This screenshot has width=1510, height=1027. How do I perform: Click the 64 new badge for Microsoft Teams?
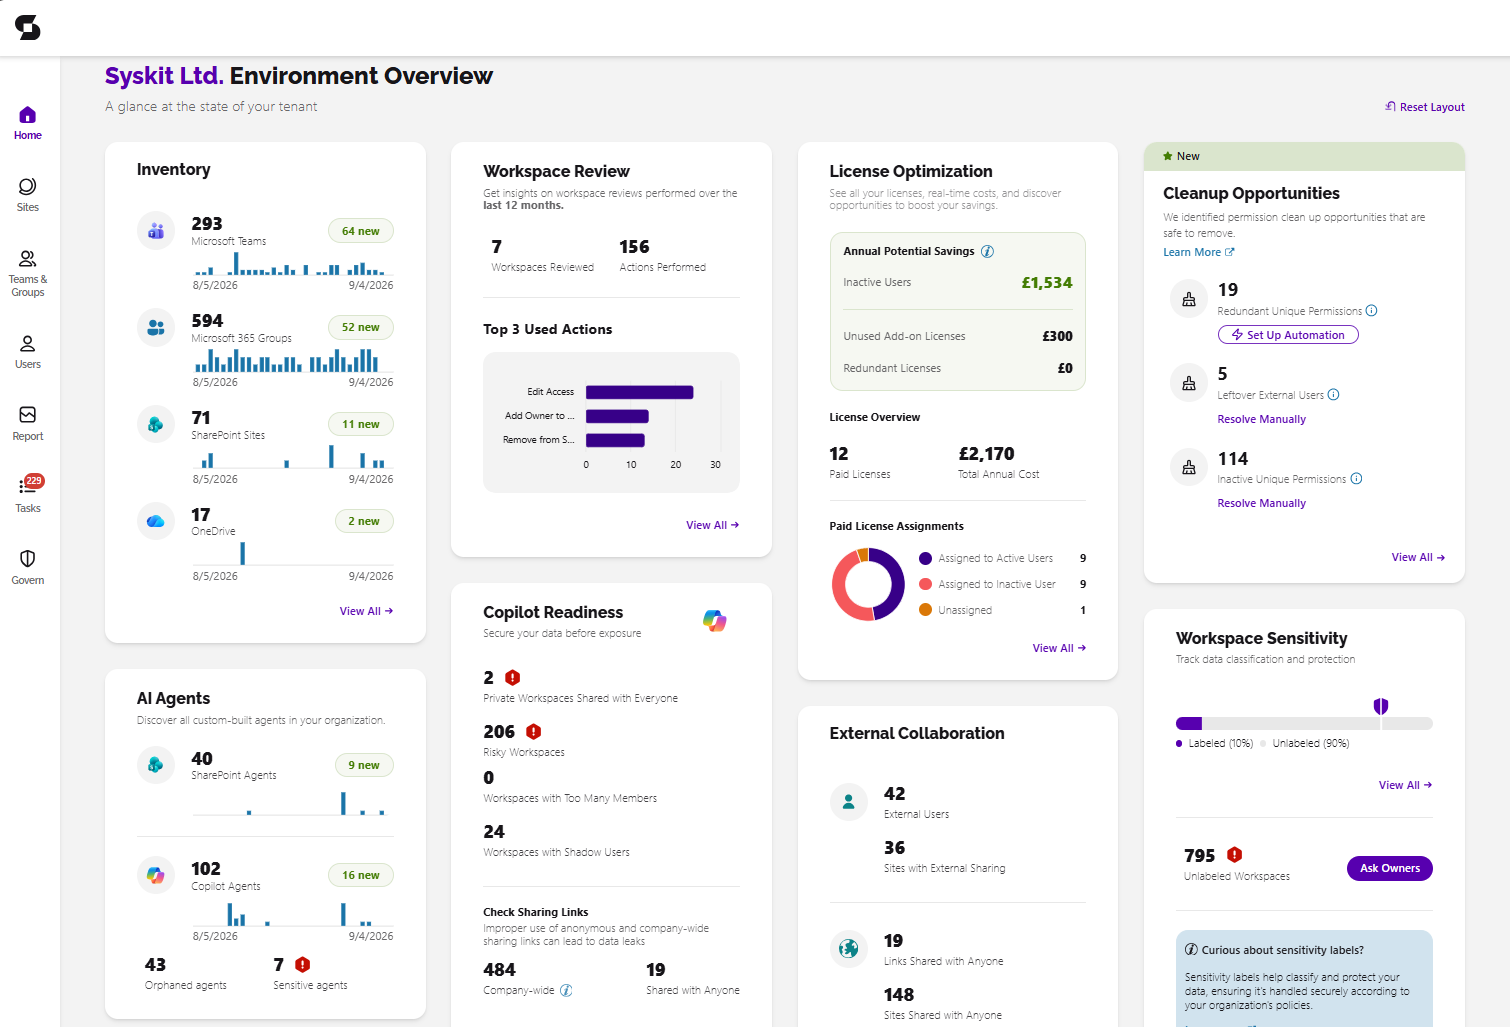pos(361,231)
